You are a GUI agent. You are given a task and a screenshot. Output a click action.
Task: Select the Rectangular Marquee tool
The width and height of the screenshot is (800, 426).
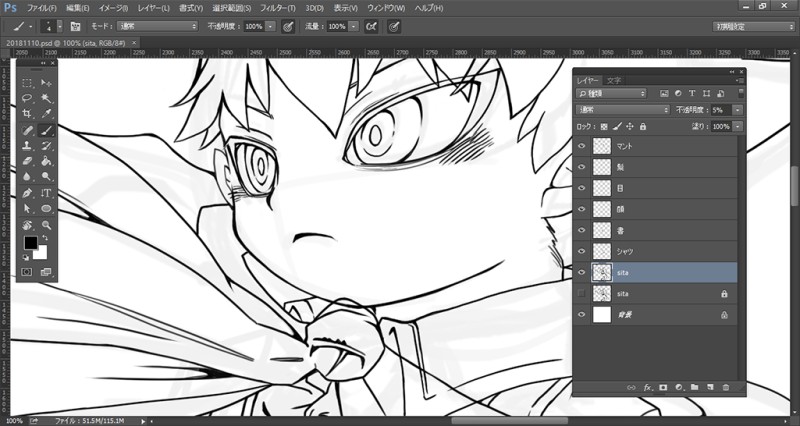[x=28, y=83]
